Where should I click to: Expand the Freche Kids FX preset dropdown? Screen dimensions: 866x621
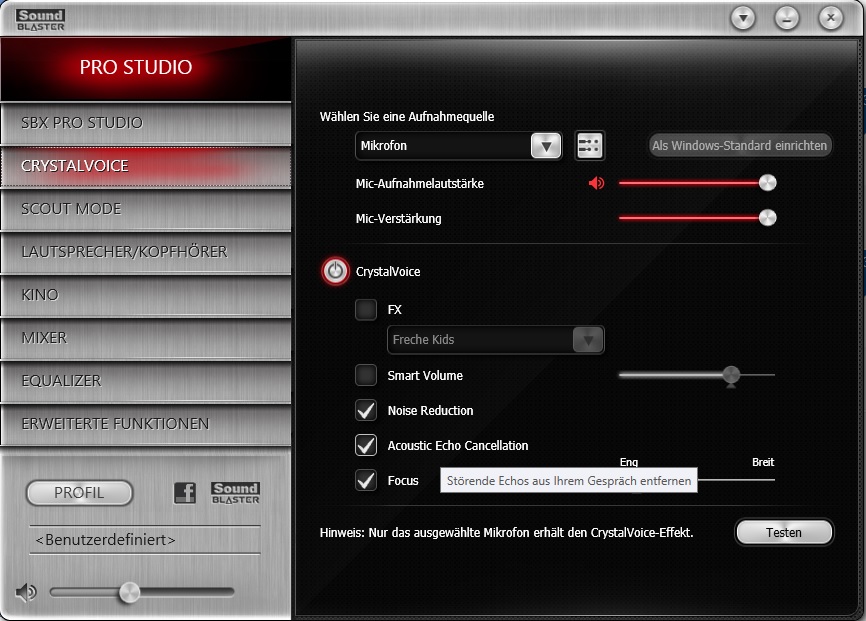pos(495,339)
